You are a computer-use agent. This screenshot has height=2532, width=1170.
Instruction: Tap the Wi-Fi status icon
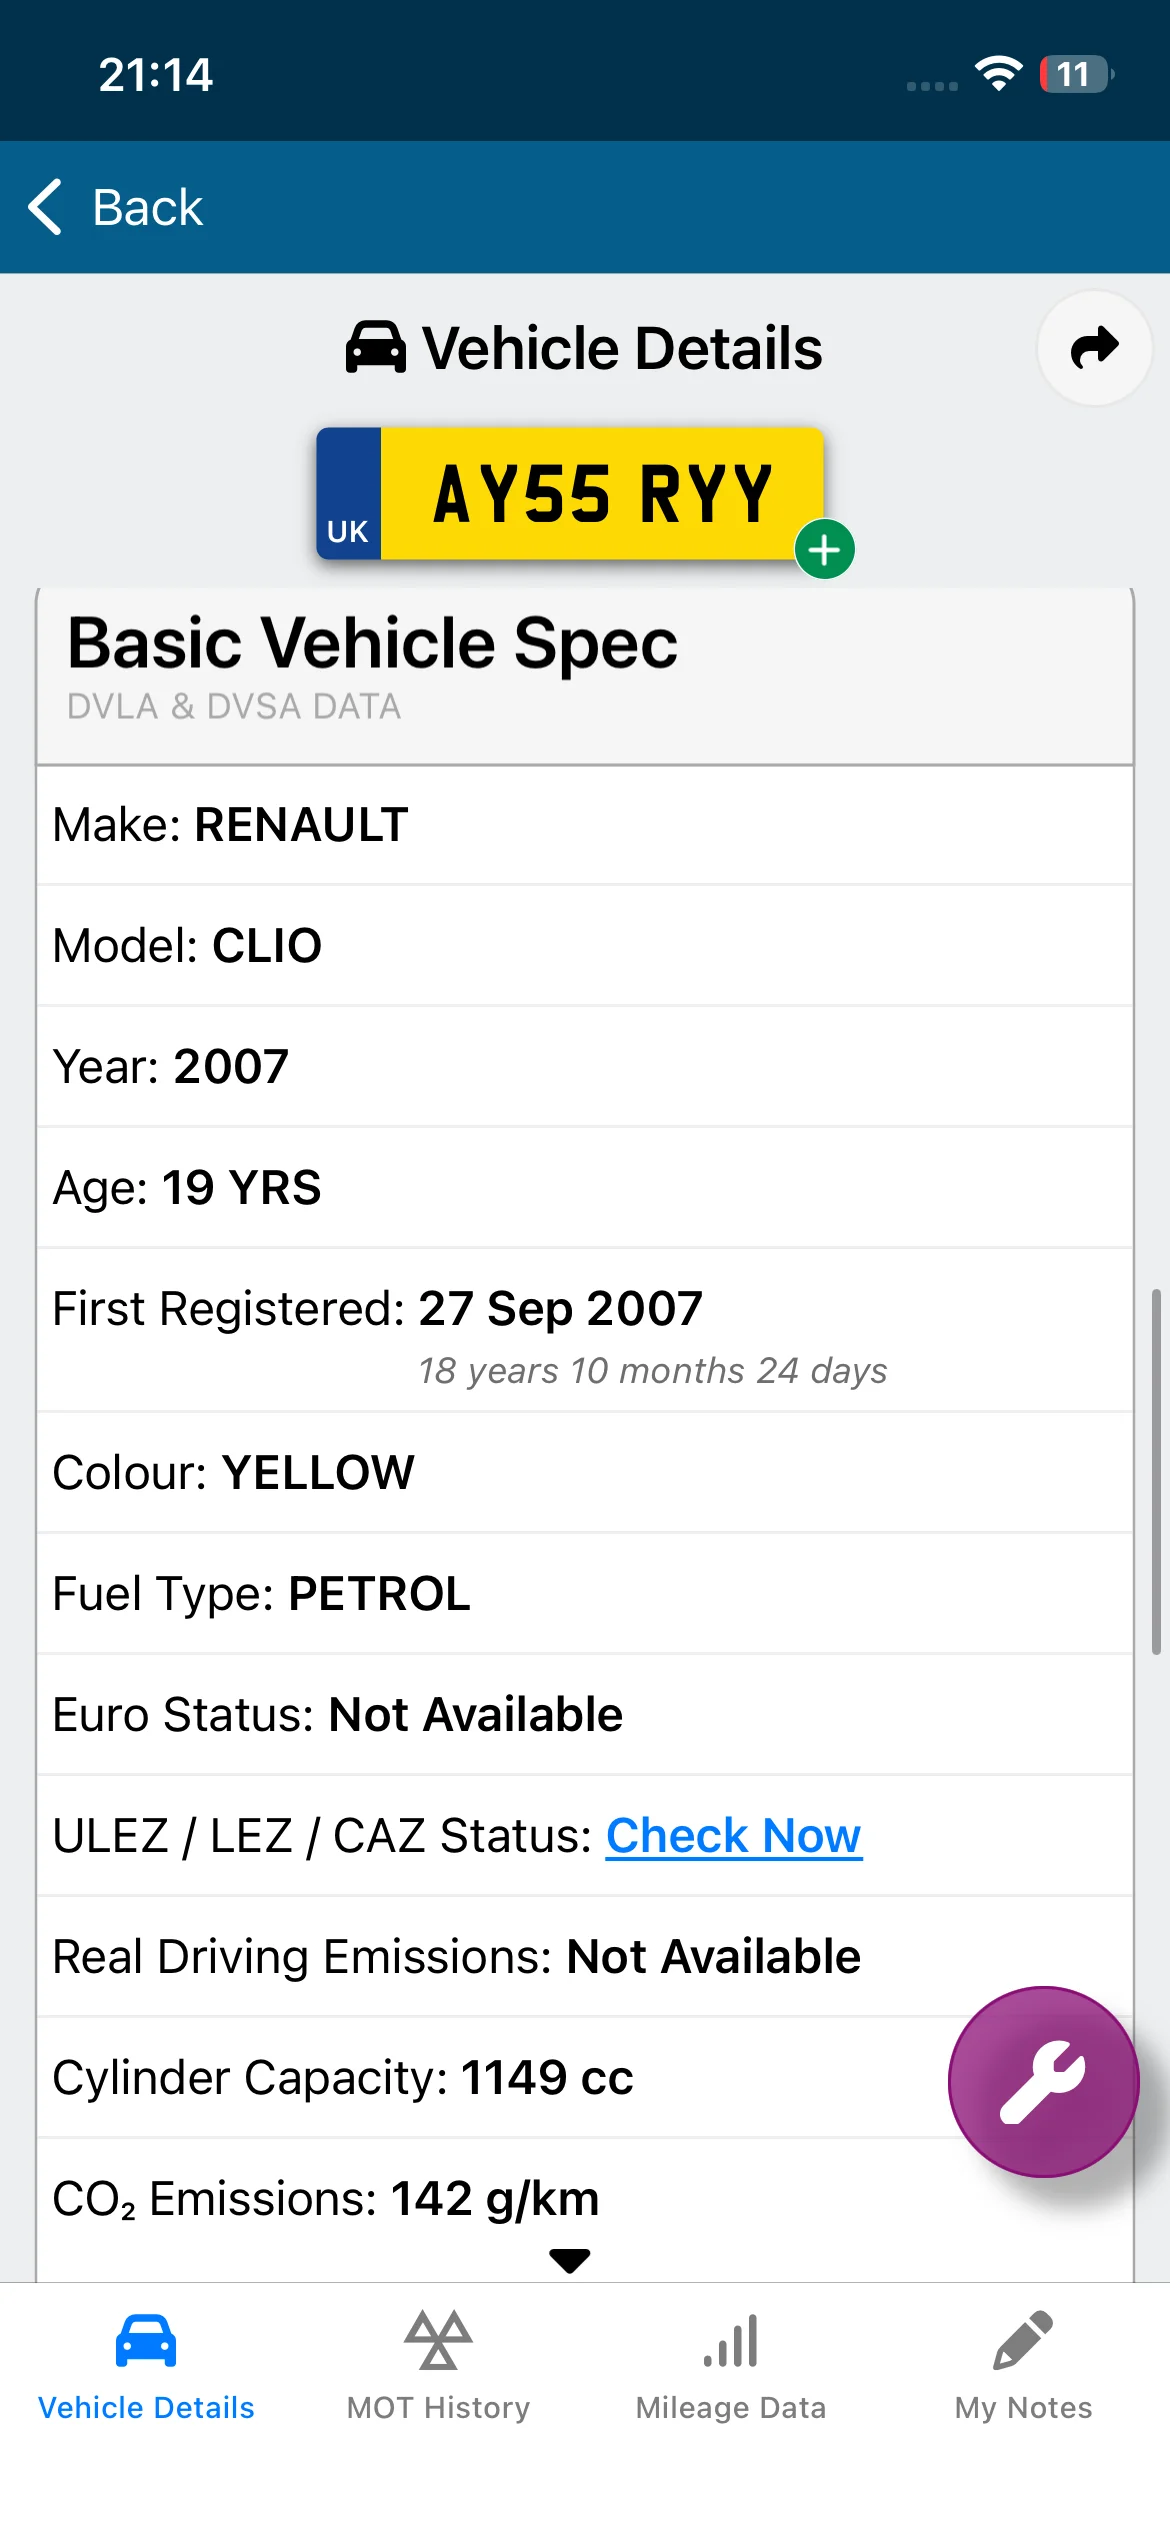[x=998, y=74]
